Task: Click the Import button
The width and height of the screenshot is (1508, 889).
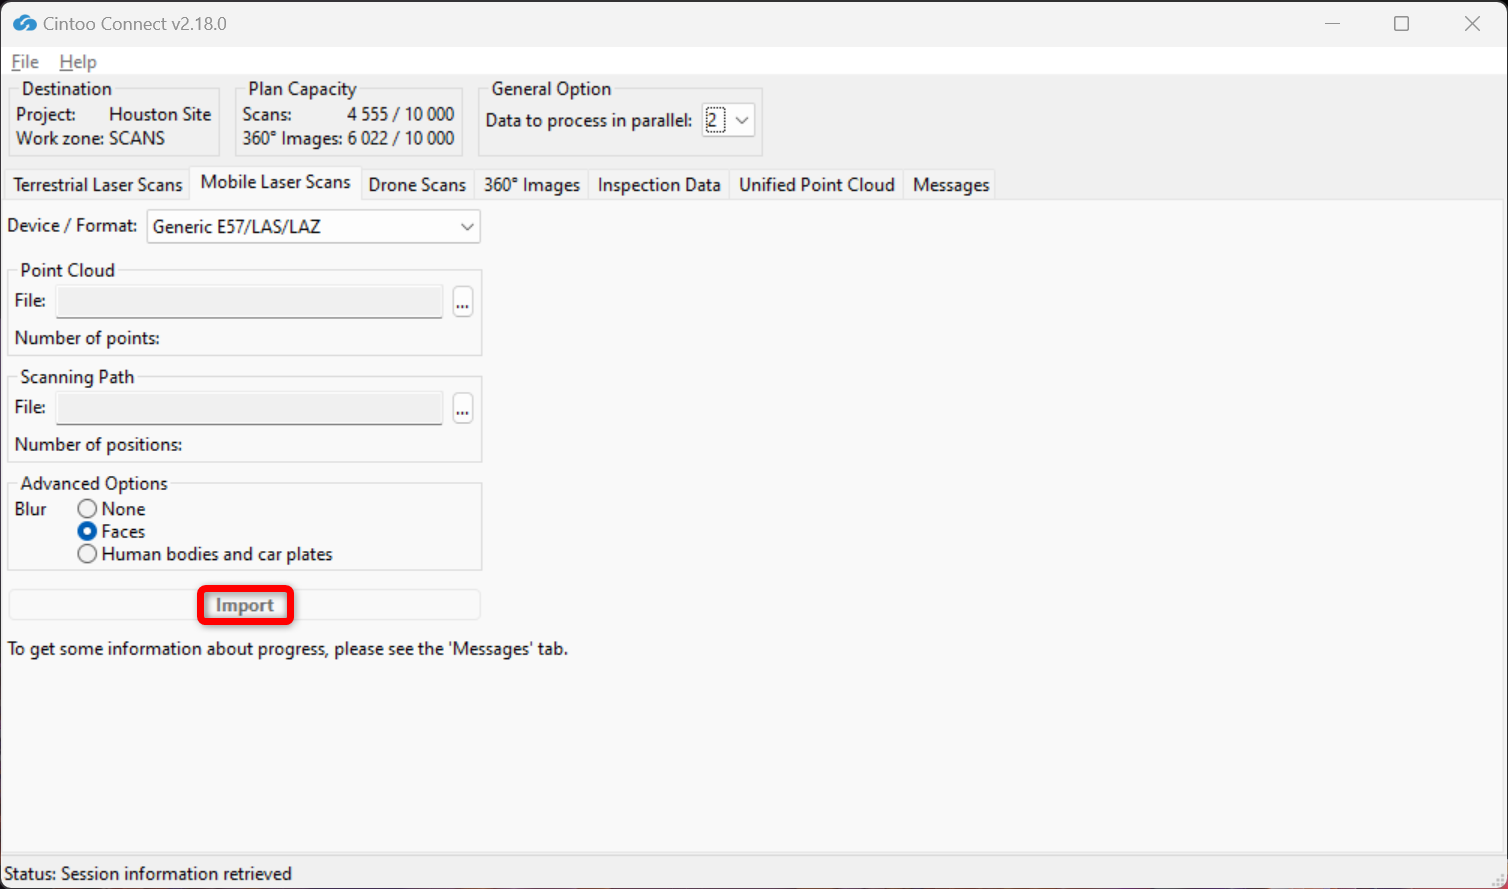Action: click(x=245, y=605)
